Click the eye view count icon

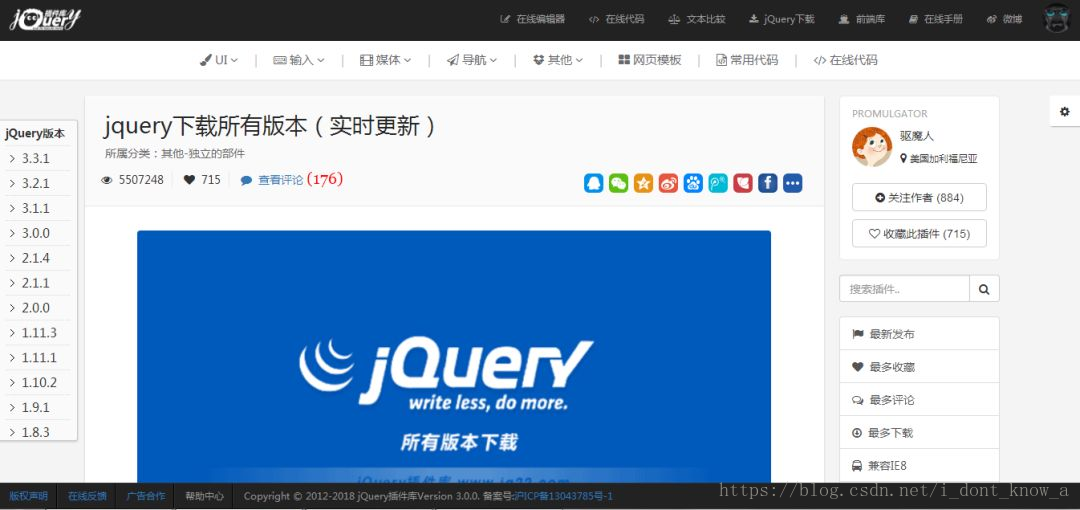(x=107, y=180)
